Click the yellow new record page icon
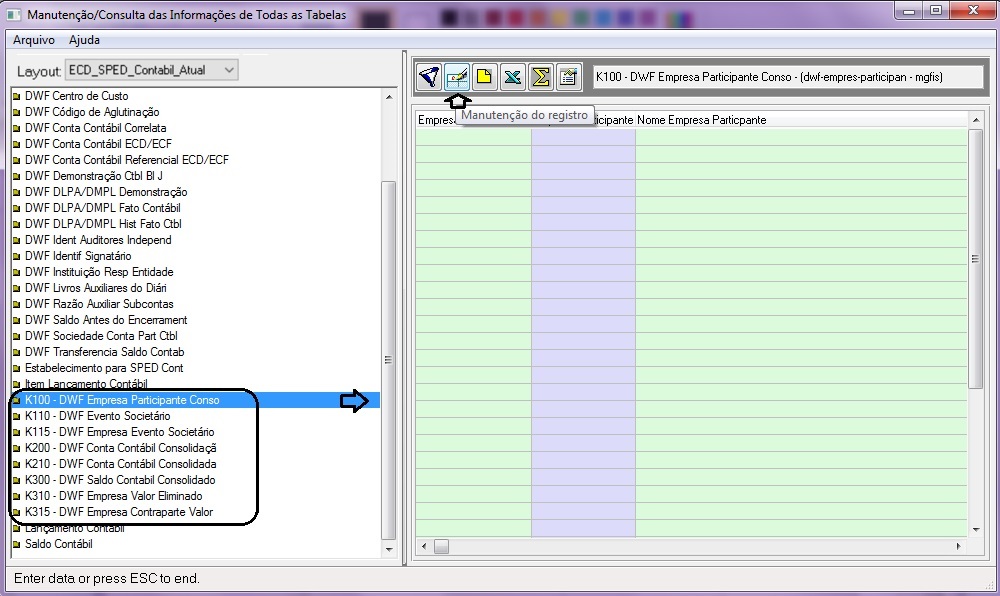Viewport: 1000px width, 596px height. pos(485,77)
